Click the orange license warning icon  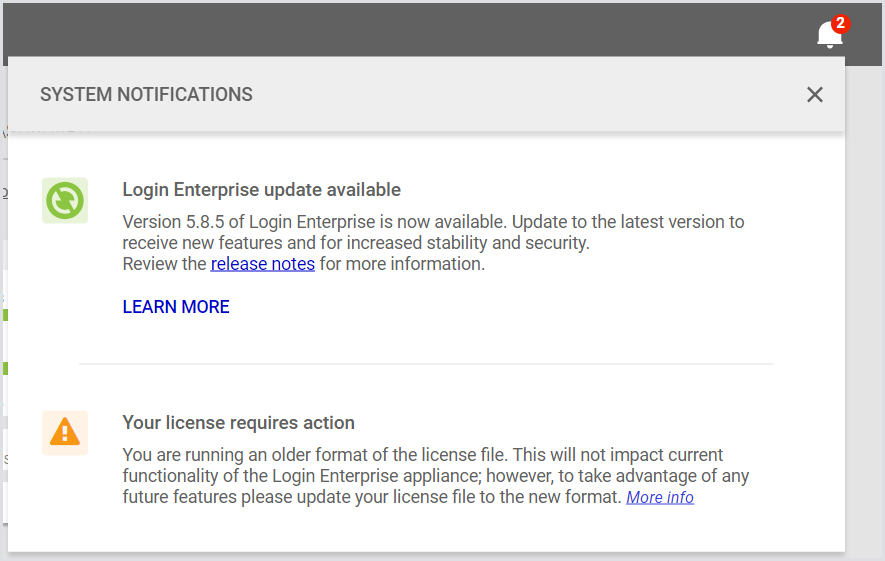coord(65,433)
